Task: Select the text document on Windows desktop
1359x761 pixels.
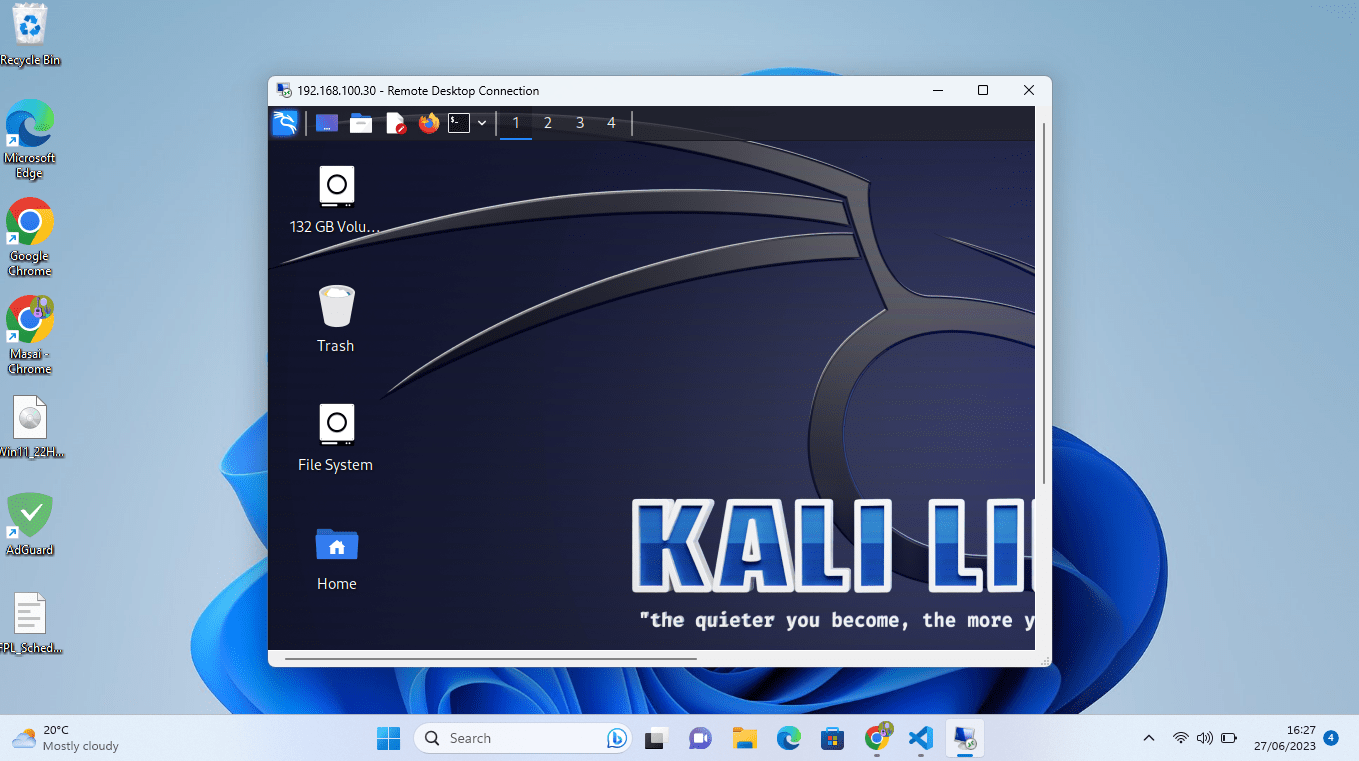Action: tap(30, 622)
